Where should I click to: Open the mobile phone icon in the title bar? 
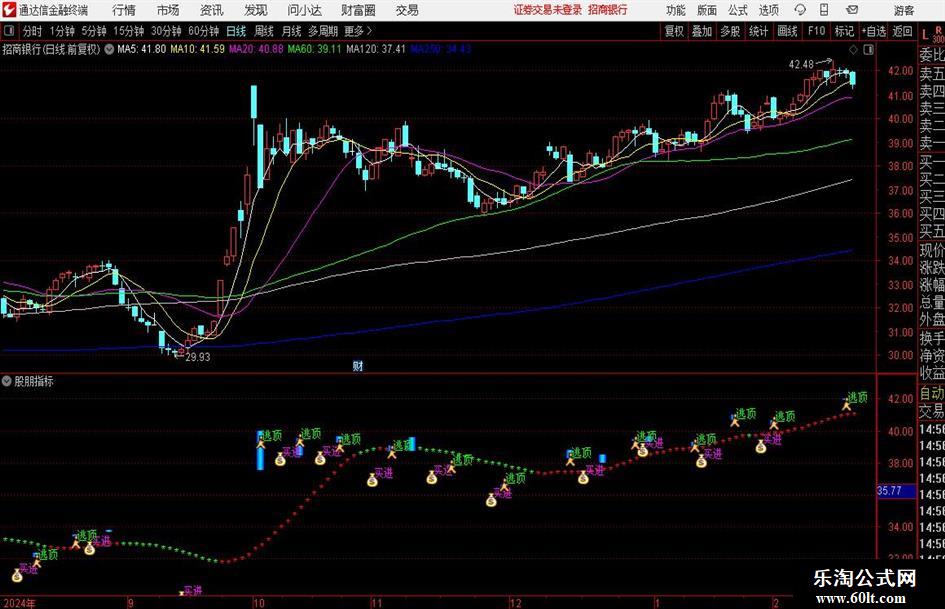click(x=824, y=10)
